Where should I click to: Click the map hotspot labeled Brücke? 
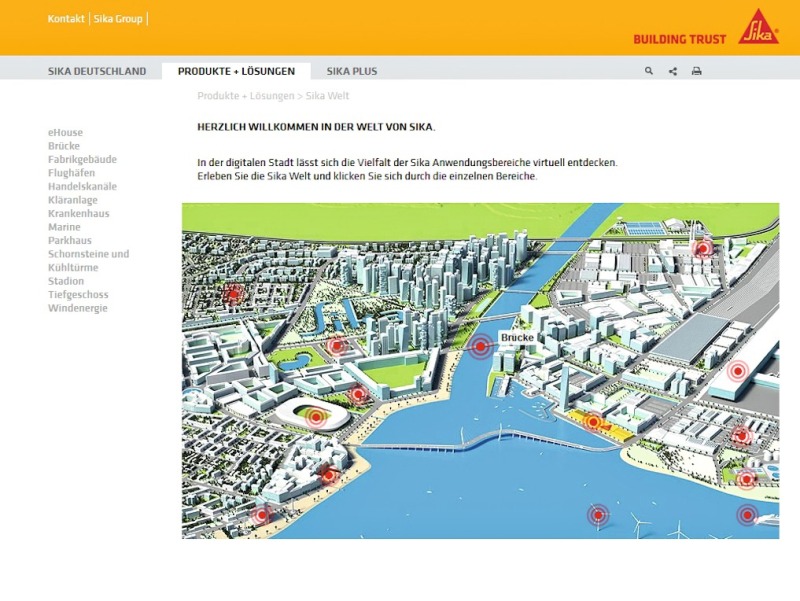[481, 346]
